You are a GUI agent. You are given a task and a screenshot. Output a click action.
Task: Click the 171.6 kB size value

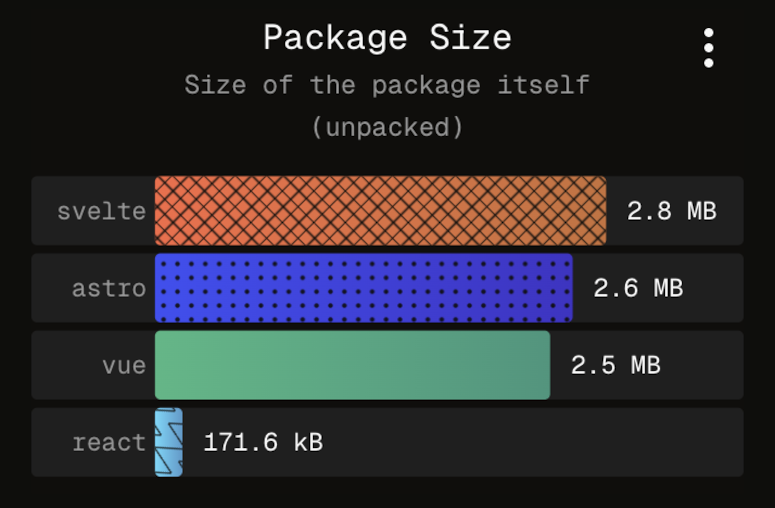pos(263,442)
